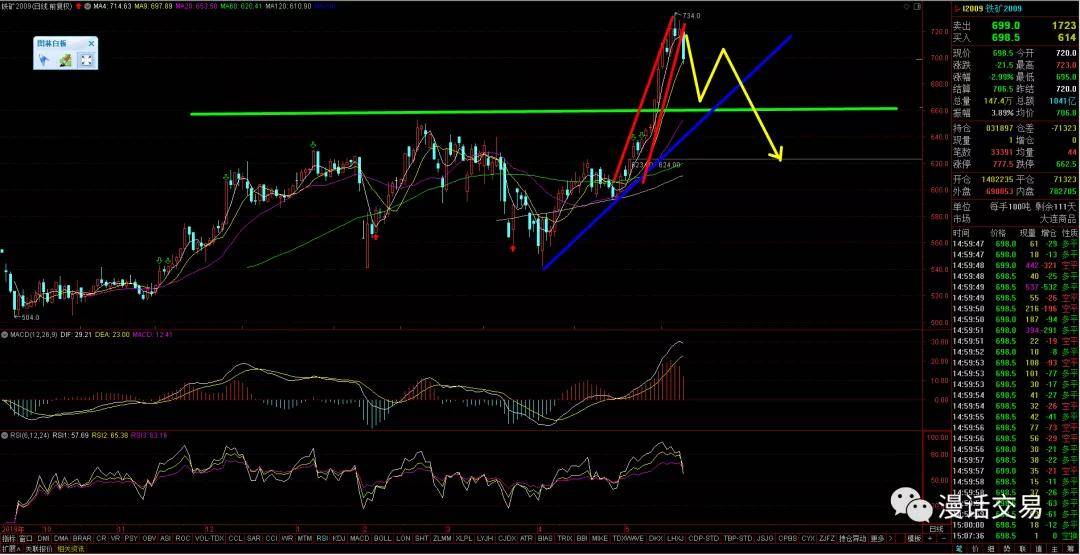Select the pencil drawing tool in the whiteboard panel
The height and width of the screenshot is (555, 1080).
pyautogui.click(x=66, y=60)
